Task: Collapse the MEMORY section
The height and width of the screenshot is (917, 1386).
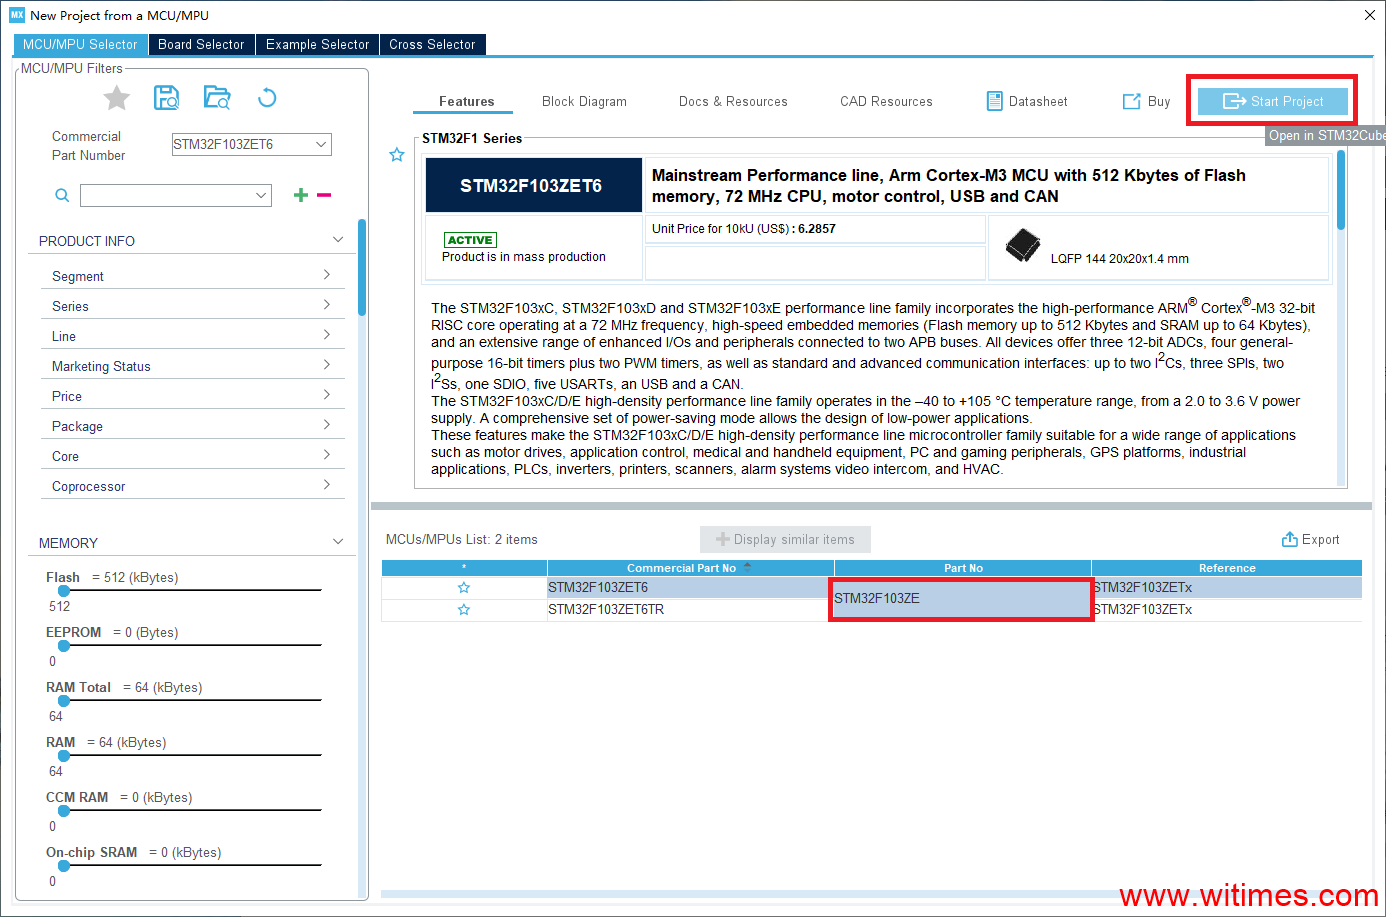Action: point(338,542)
